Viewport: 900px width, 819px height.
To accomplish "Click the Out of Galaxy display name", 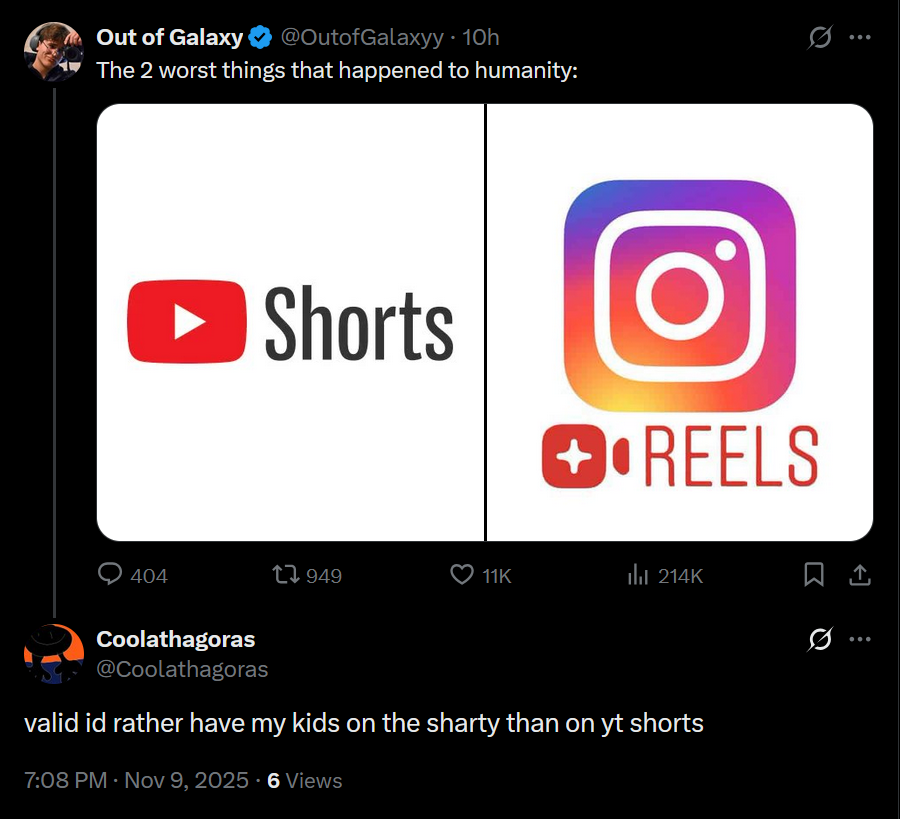I will tap(169, 38).
